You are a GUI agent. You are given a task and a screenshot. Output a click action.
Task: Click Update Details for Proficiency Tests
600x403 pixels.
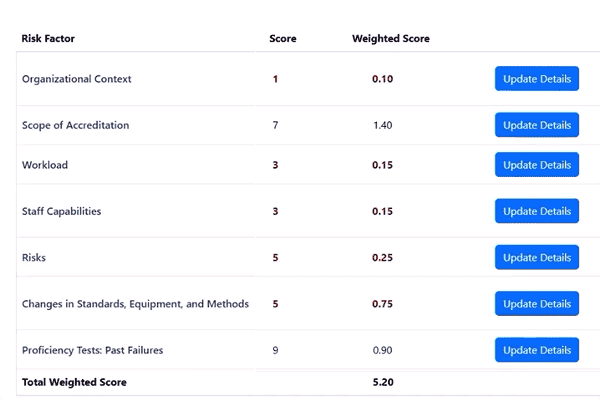click(x=537, y=350)
